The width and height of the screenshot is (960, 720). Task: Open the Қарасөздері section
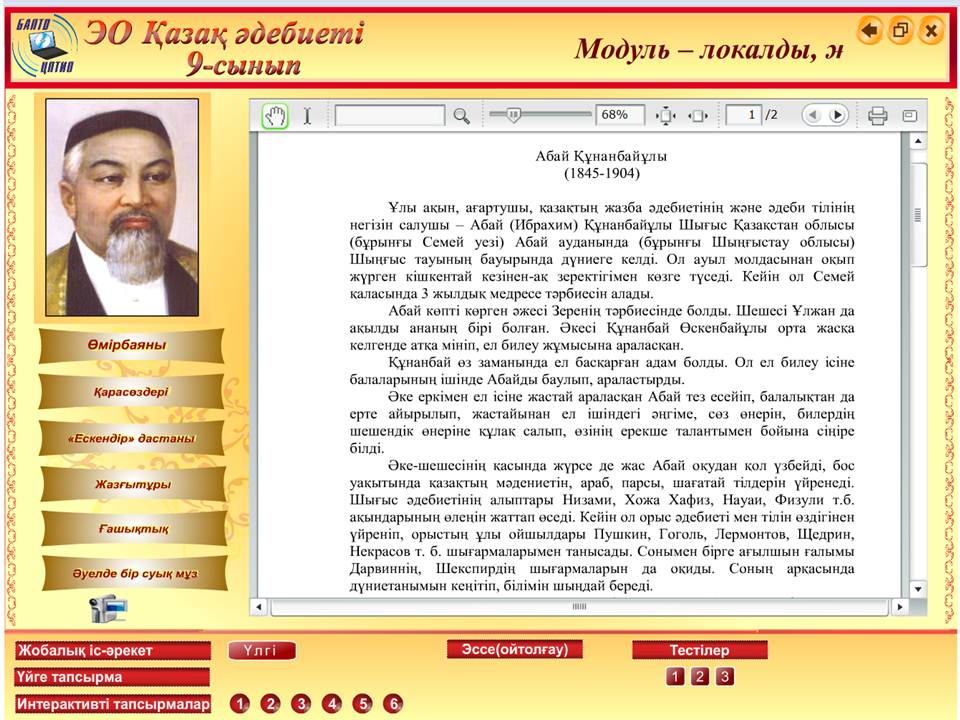coord(131,392)
